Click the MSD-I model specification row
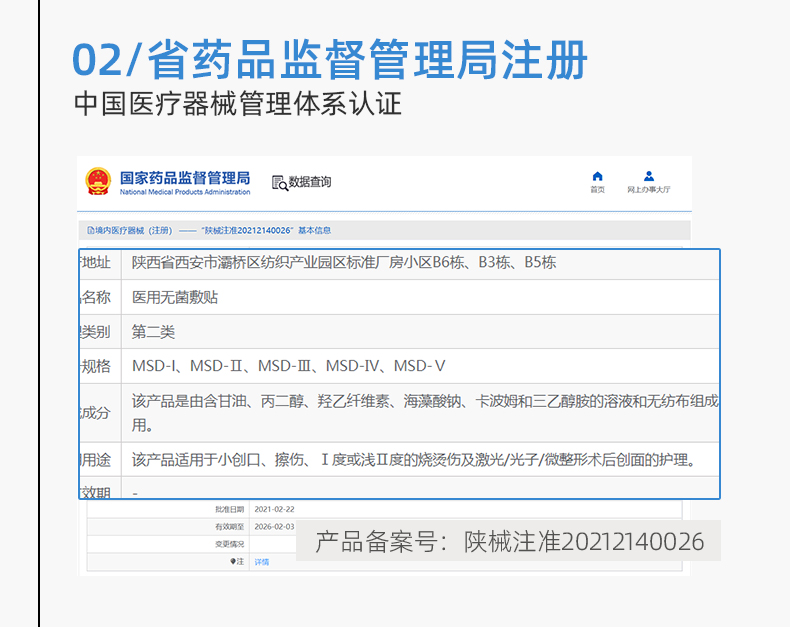This screenshot has width=790, height=627. [x=289, y=366]
